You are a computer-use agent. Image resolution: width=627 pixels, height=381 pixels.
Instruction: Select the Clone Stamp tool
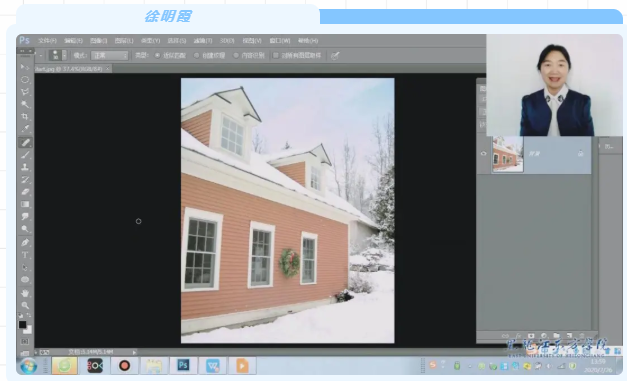(x=25, y=167)
